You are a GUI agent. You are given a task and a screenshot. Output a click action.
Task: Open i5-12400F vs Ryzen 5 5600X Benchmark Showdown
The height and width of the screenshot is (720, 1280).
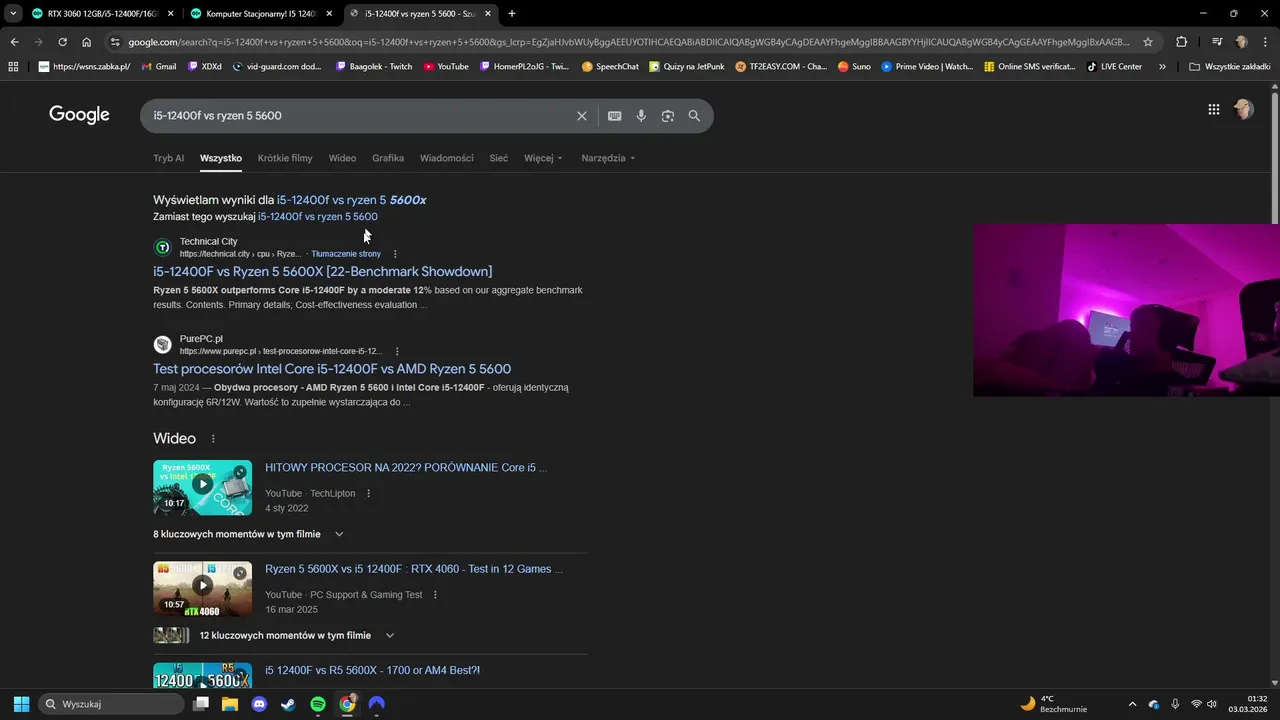[322, 272]
